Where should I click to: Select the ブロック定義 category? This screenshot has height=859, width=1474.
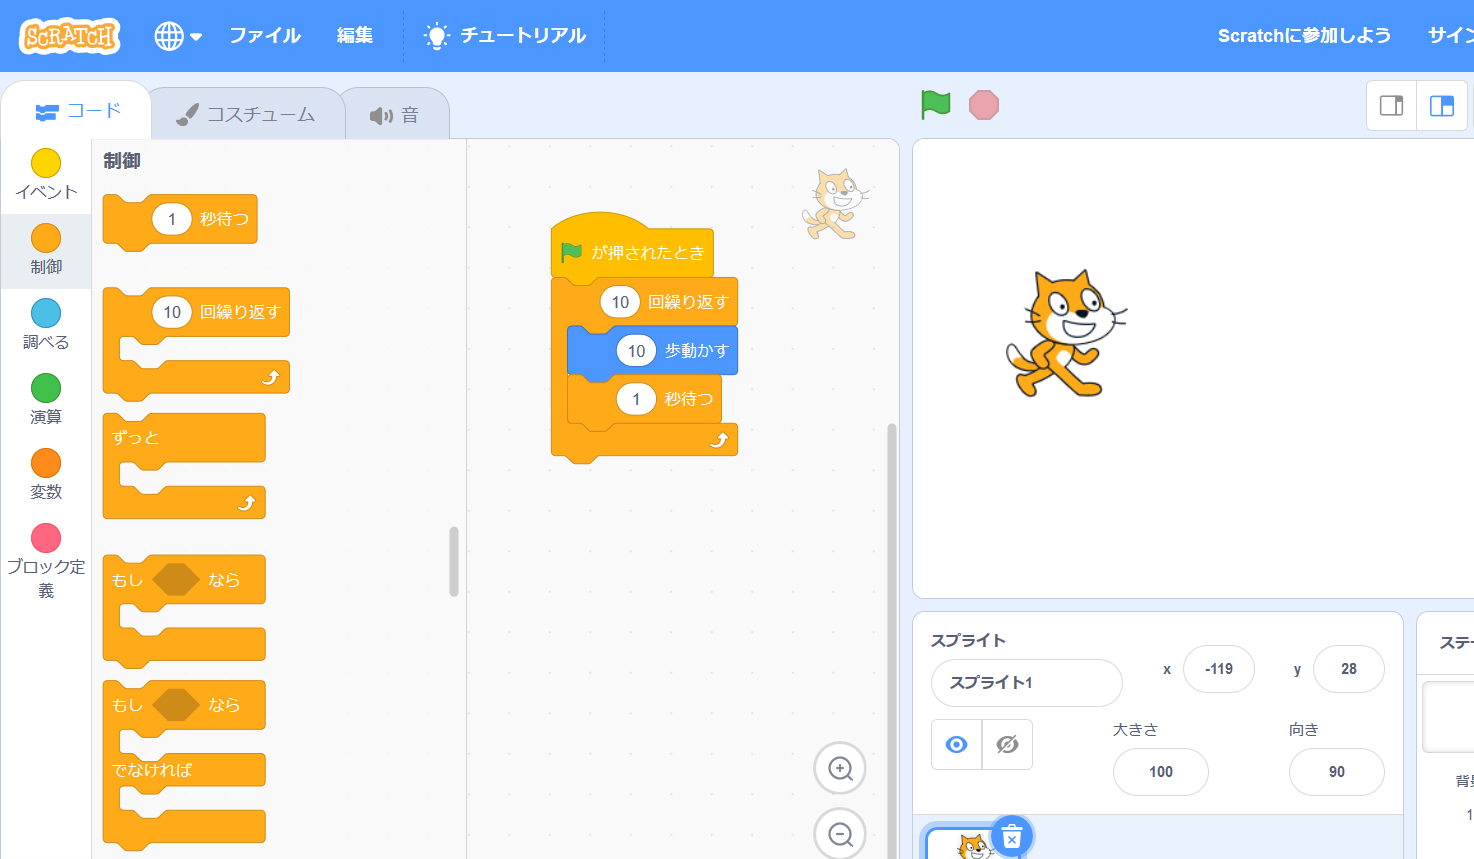46,562
